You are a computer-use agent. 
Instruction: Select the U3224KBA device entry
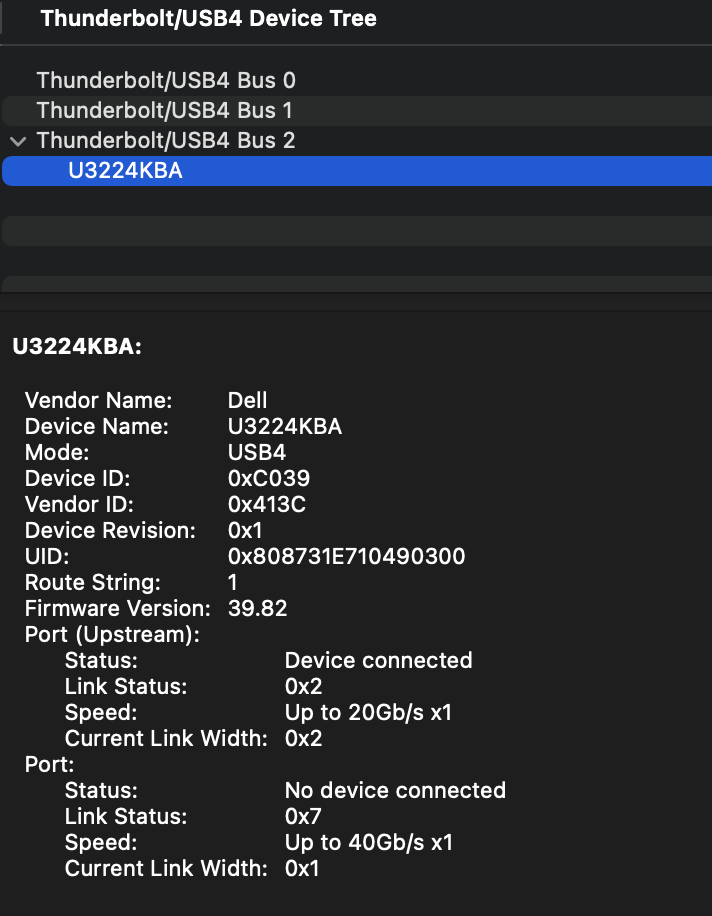pos(357,171)
